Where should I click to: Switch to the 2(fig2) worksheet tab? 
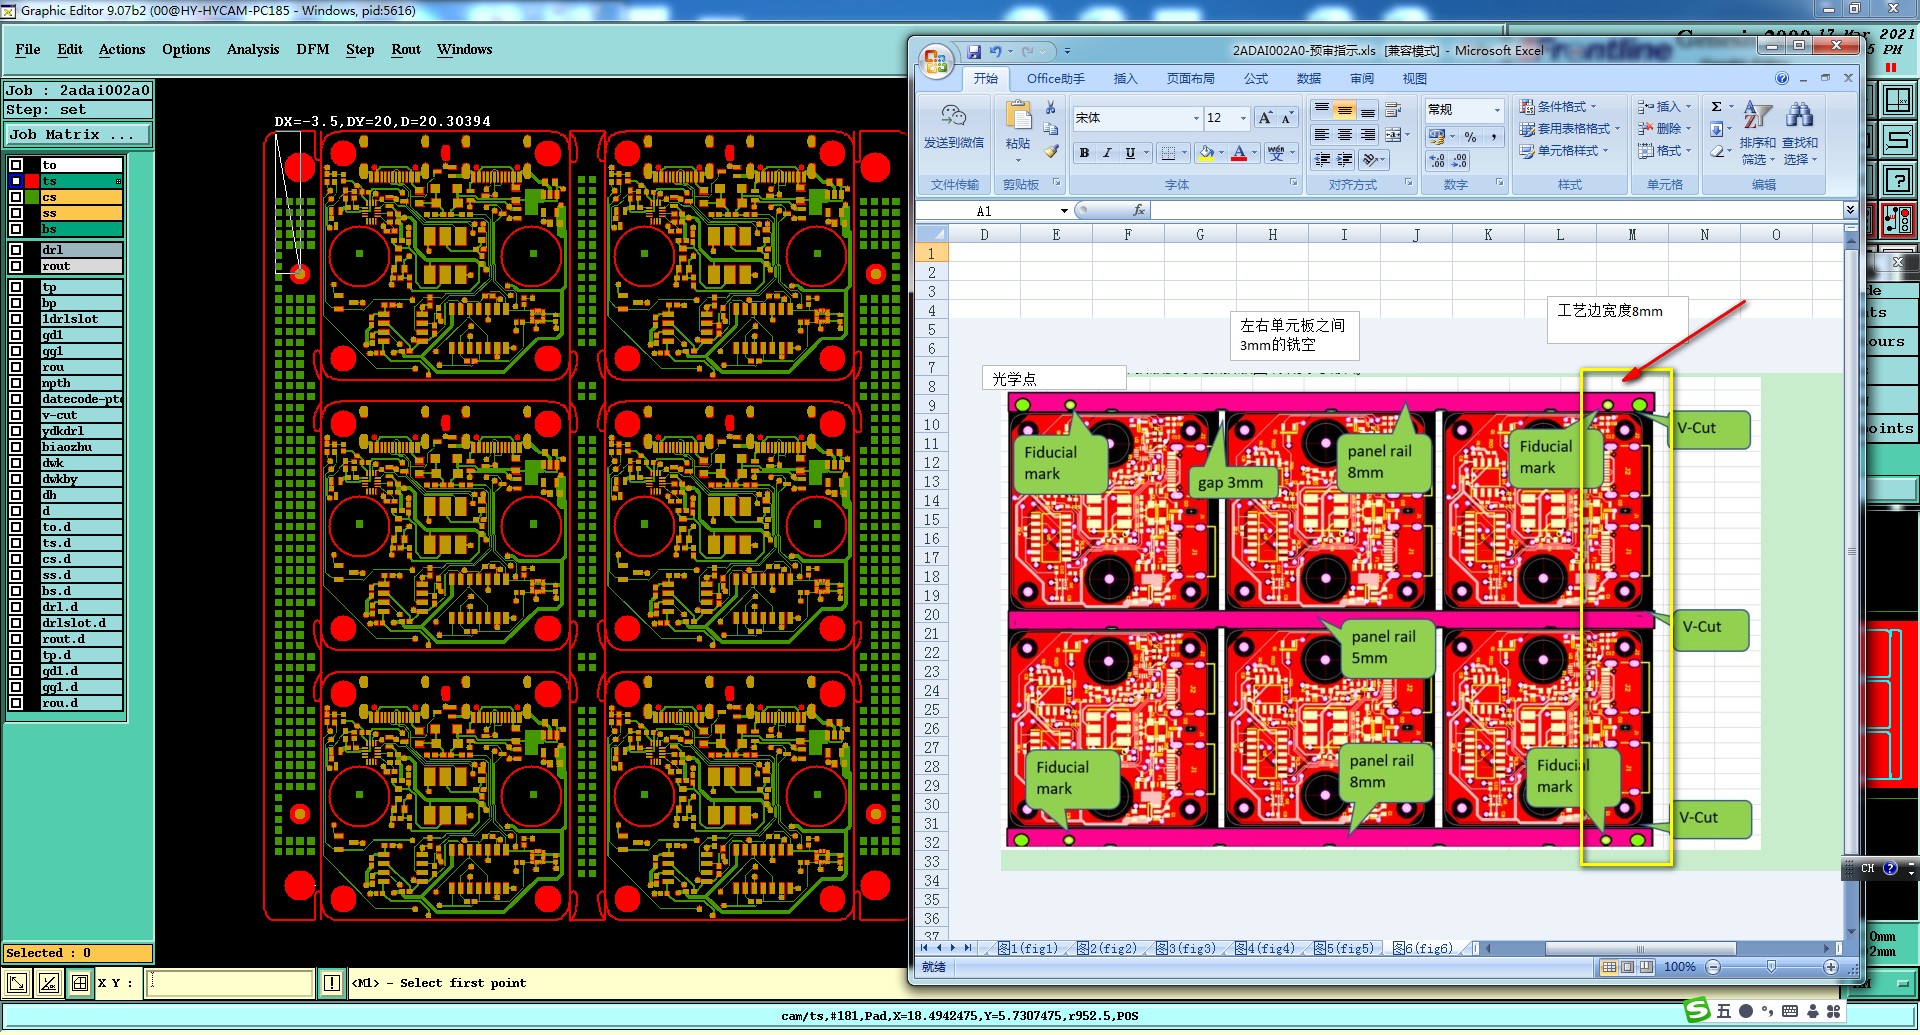coord(1107,948)
